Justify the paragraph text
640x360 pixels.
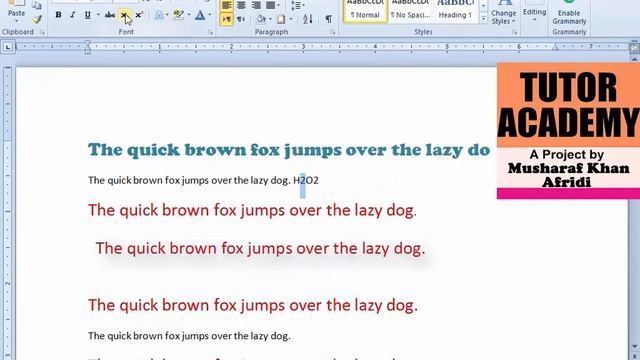coord(271,5)
